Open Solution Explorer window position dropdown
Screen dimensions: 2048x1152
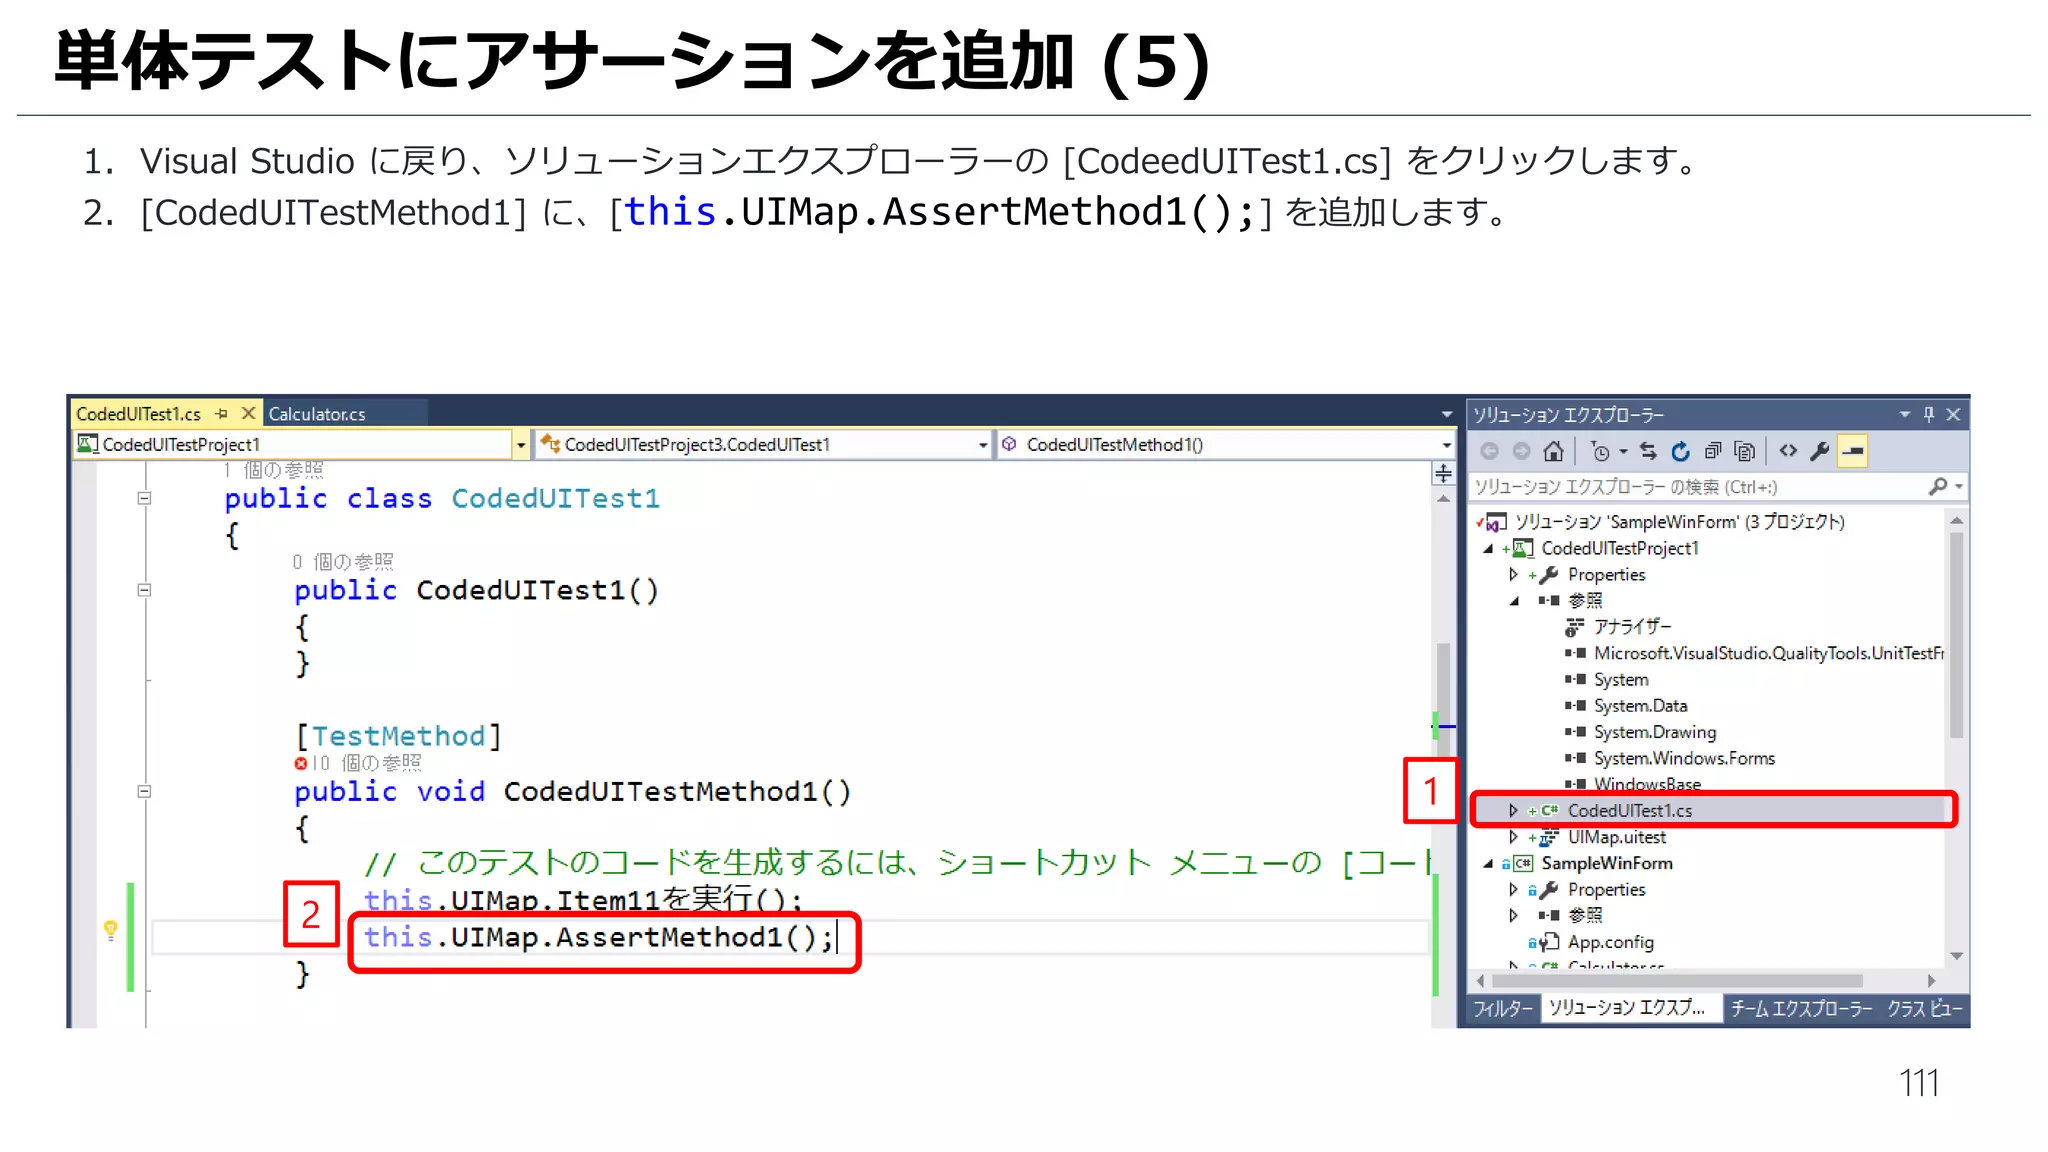1904,414
